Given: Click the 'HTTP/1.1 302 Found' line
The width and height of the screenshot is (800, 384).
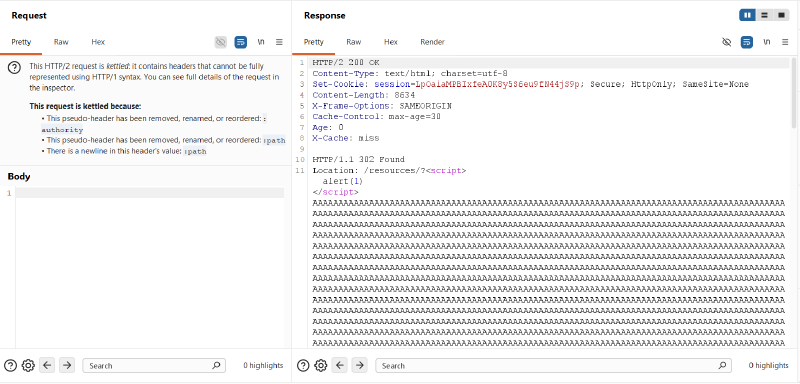Looking at the screenshot, I should click(x=359, y=160).
